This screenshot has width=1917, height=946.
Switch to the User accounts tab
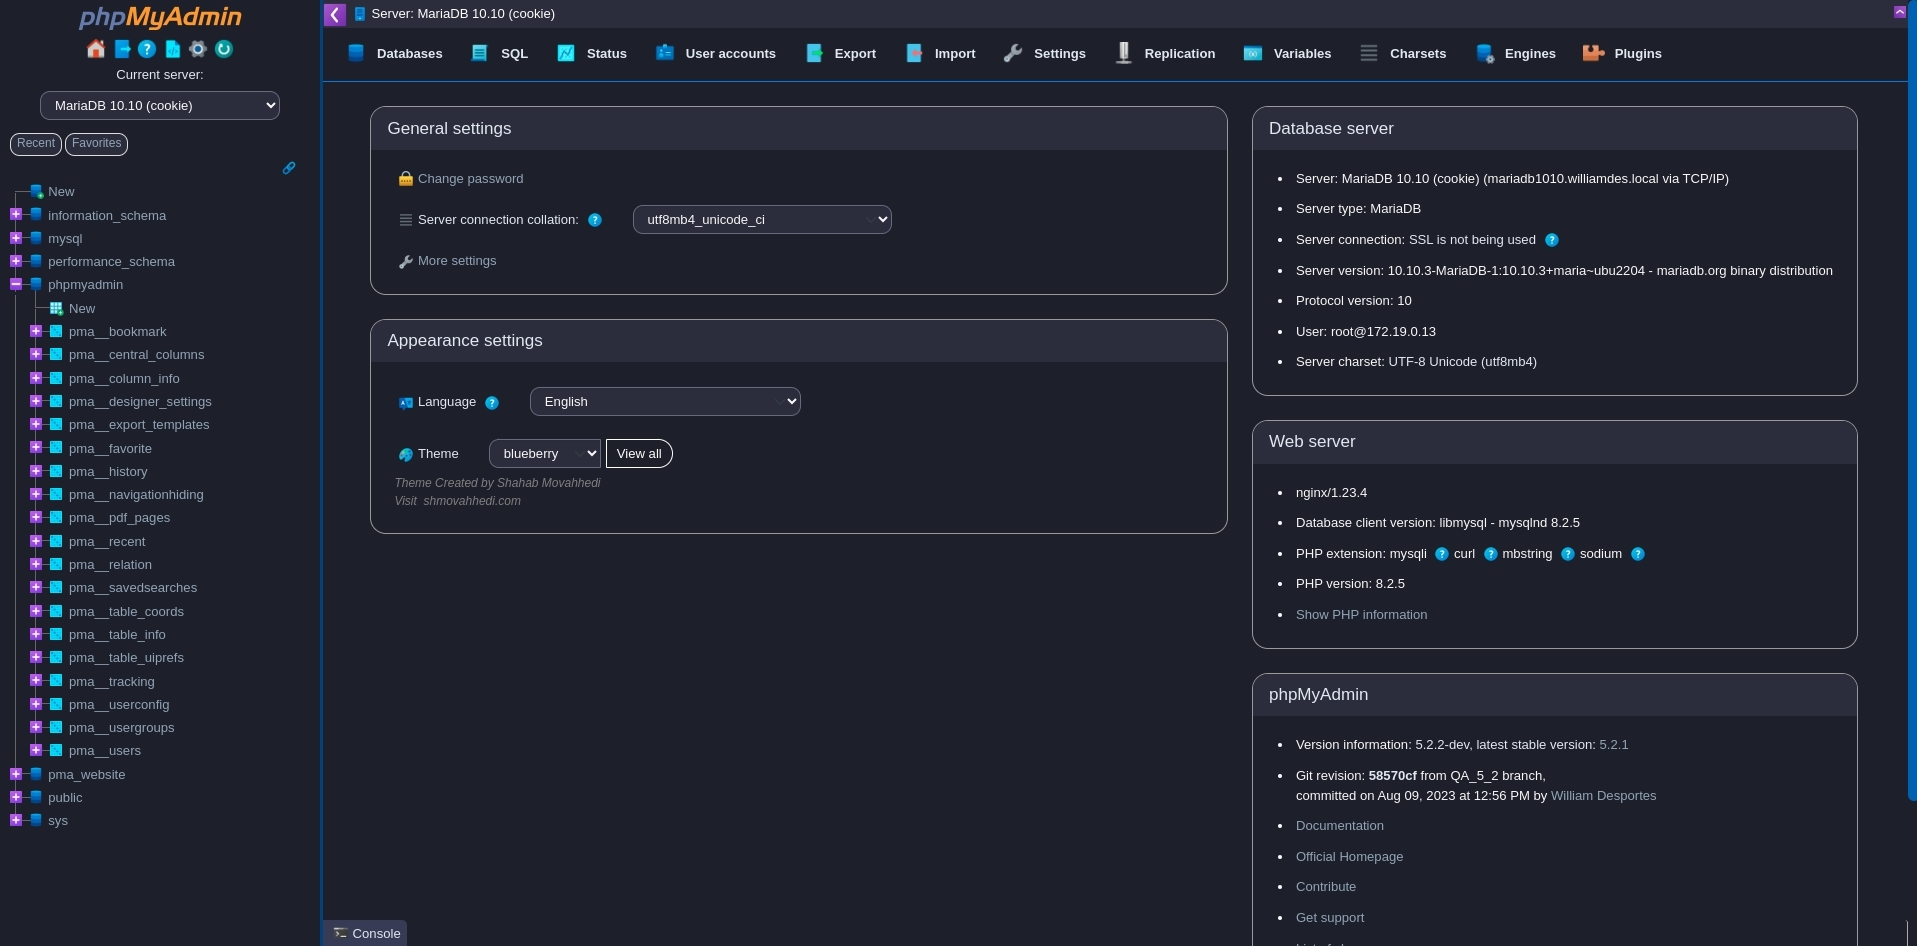[716, 54]
